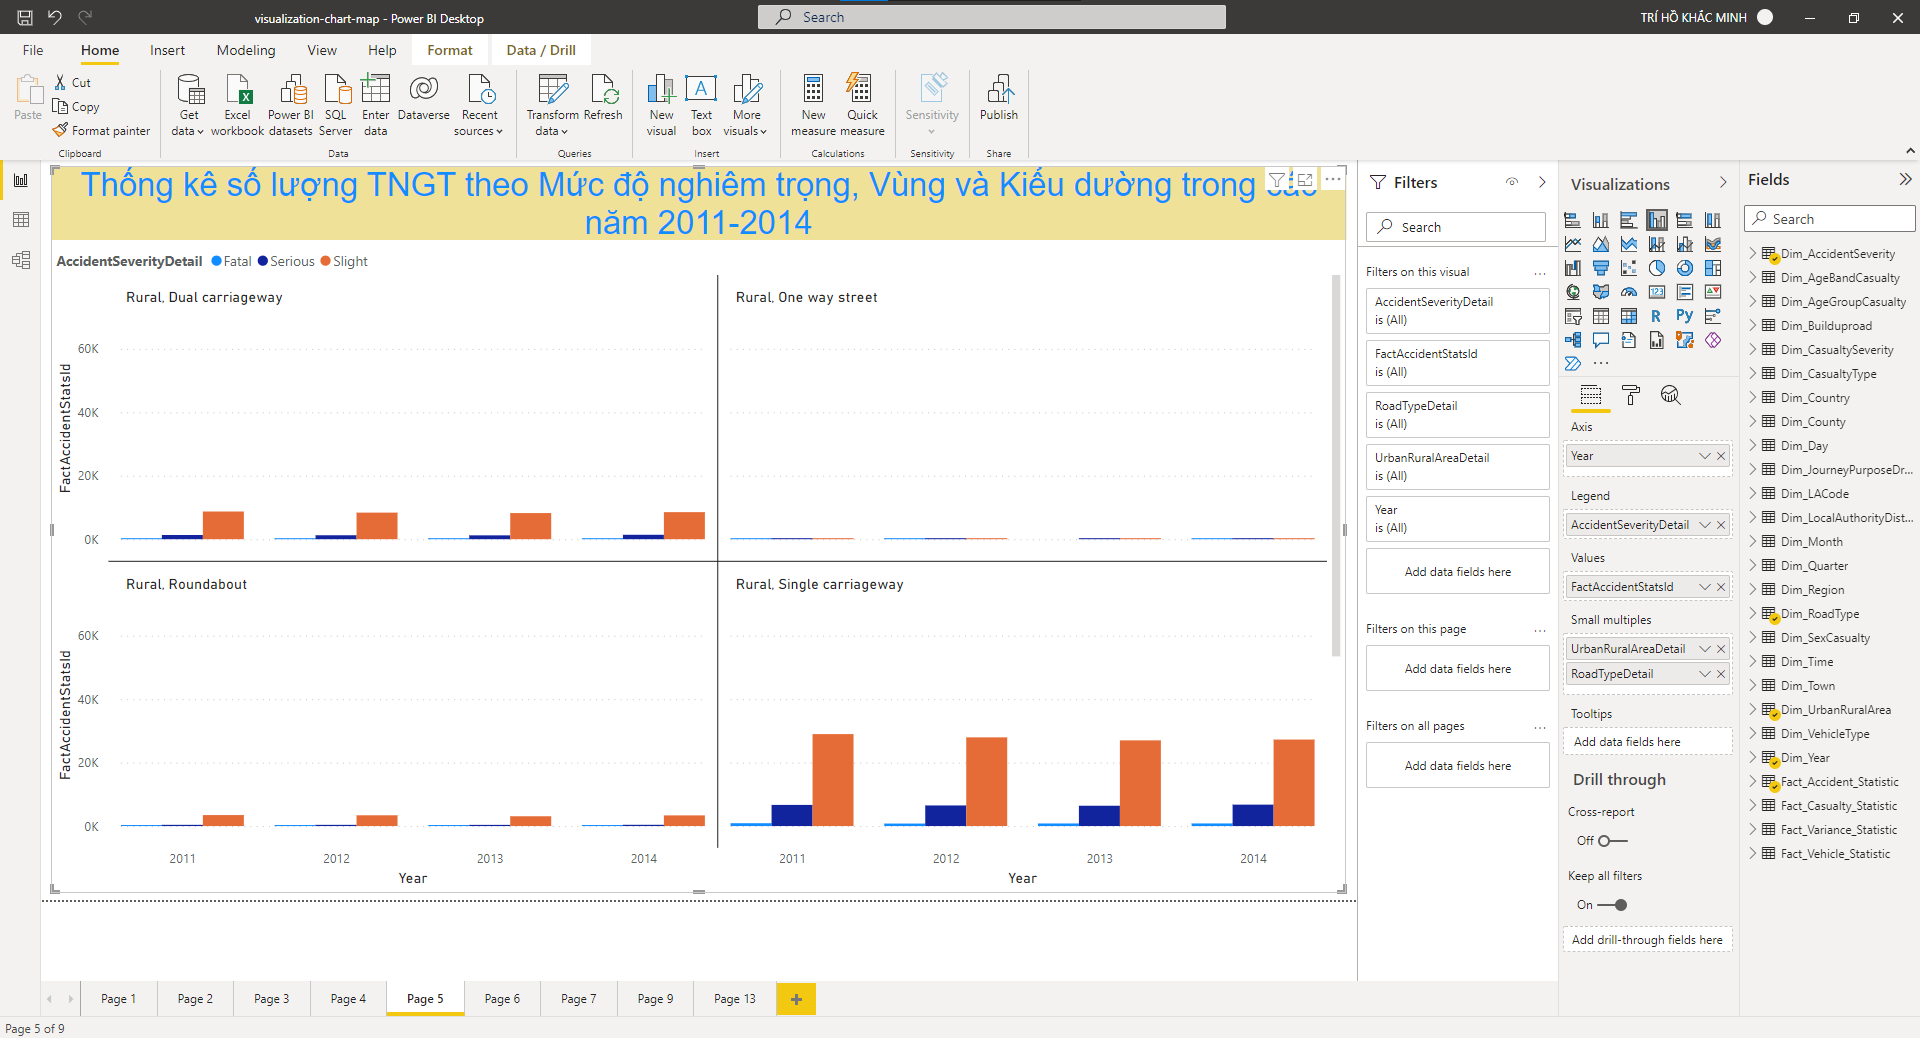Switch to Data view in left sidebar
Image resolution: width=1920 pixels, height=1038 pixels.
(20, 220)
